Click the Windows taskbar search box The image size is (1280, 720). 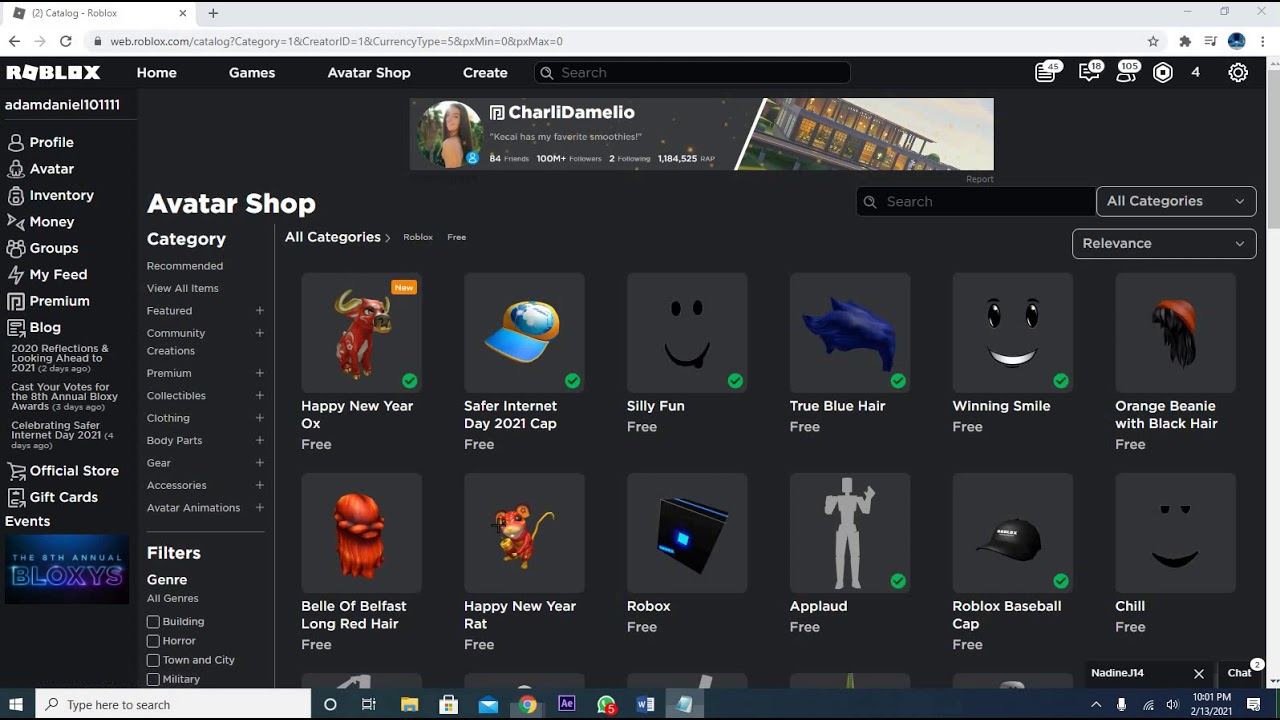point(173,704)
